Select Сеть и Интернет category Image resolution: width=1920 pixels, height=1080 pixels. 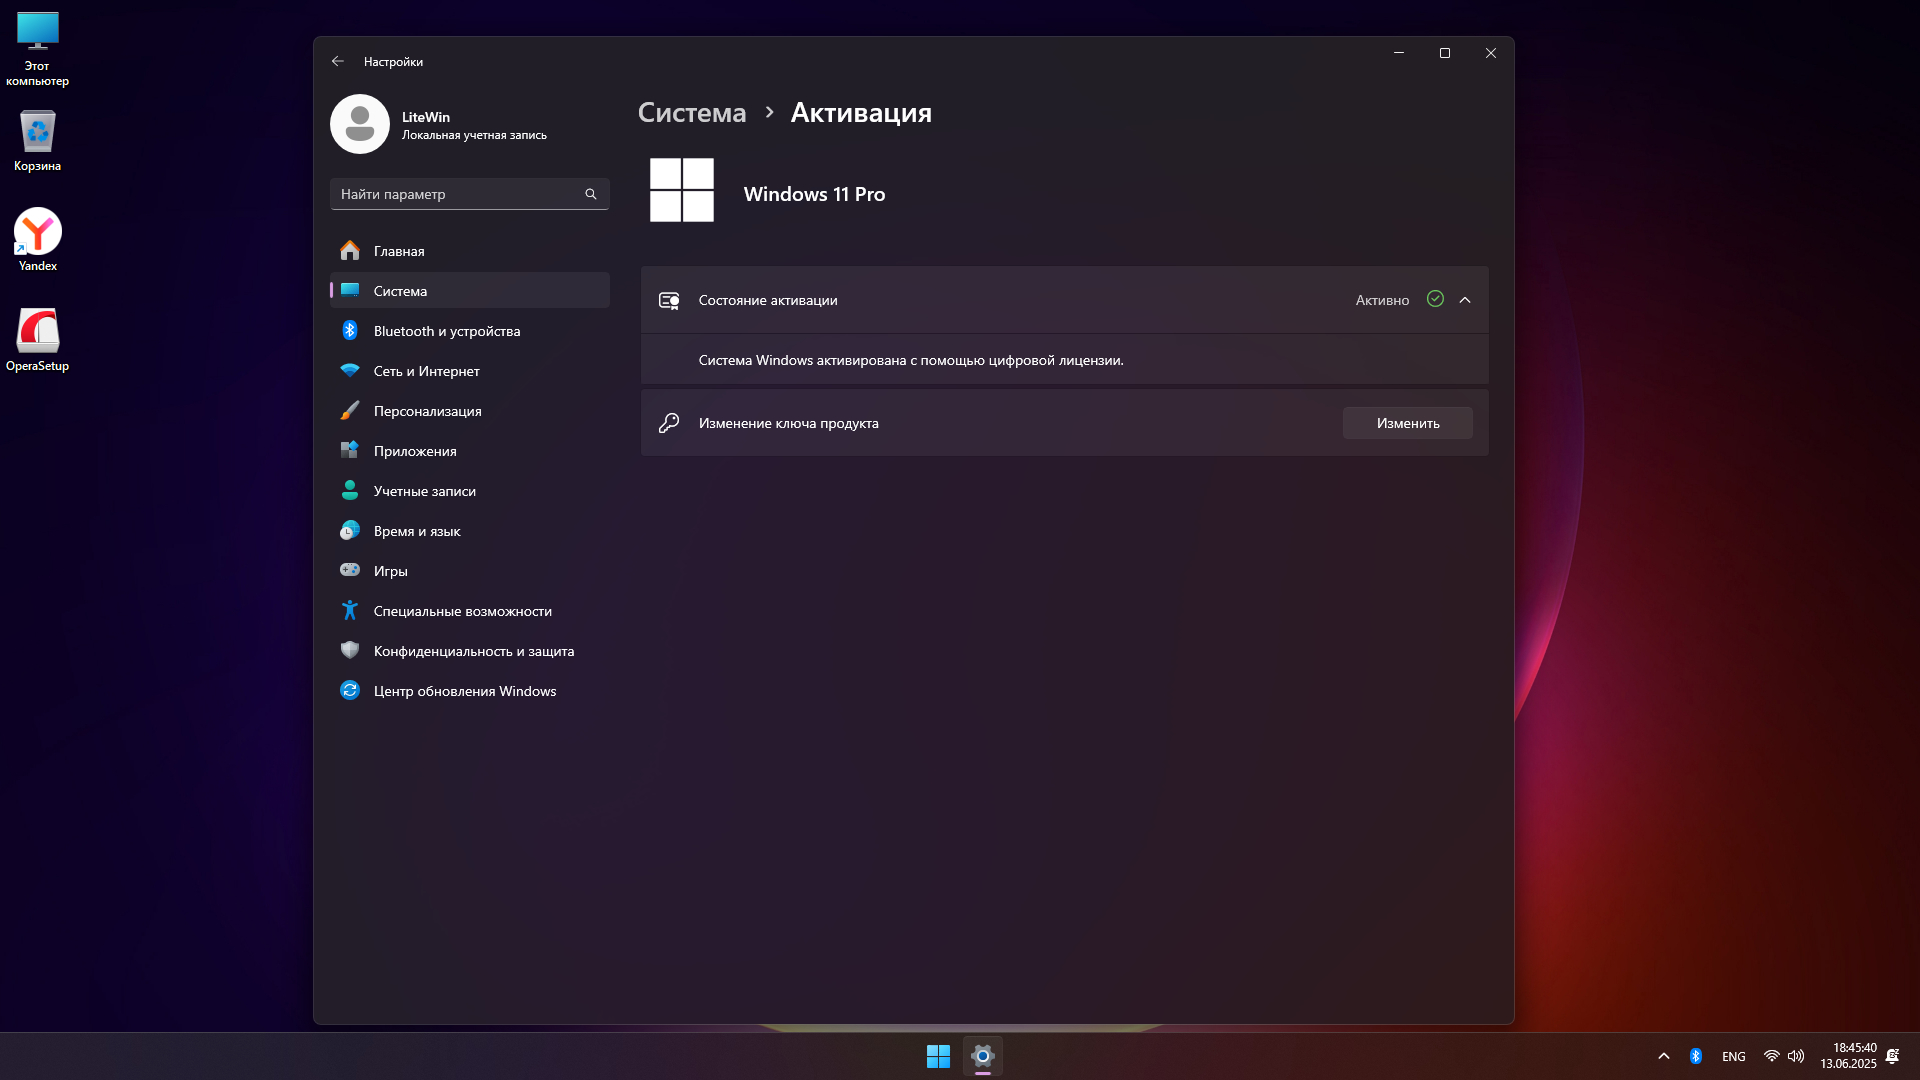[426, 371]
